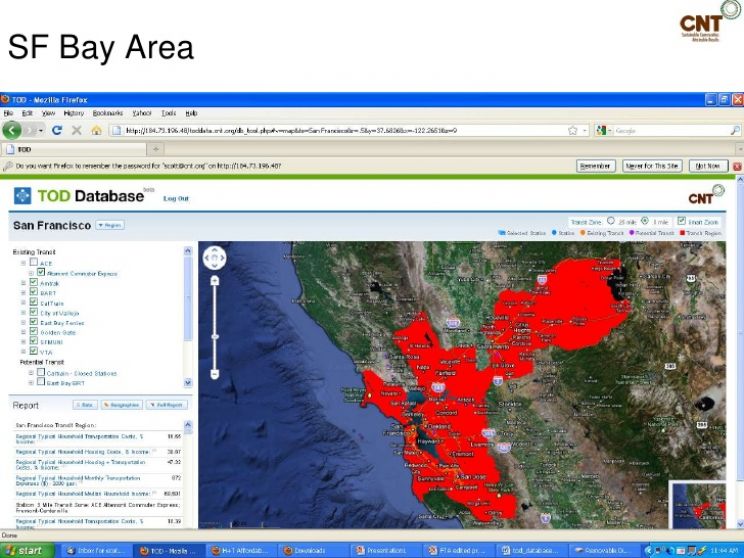Open the Edit menu
The image size is (744, 558).
pyautogui.click(x=27, y=113)
